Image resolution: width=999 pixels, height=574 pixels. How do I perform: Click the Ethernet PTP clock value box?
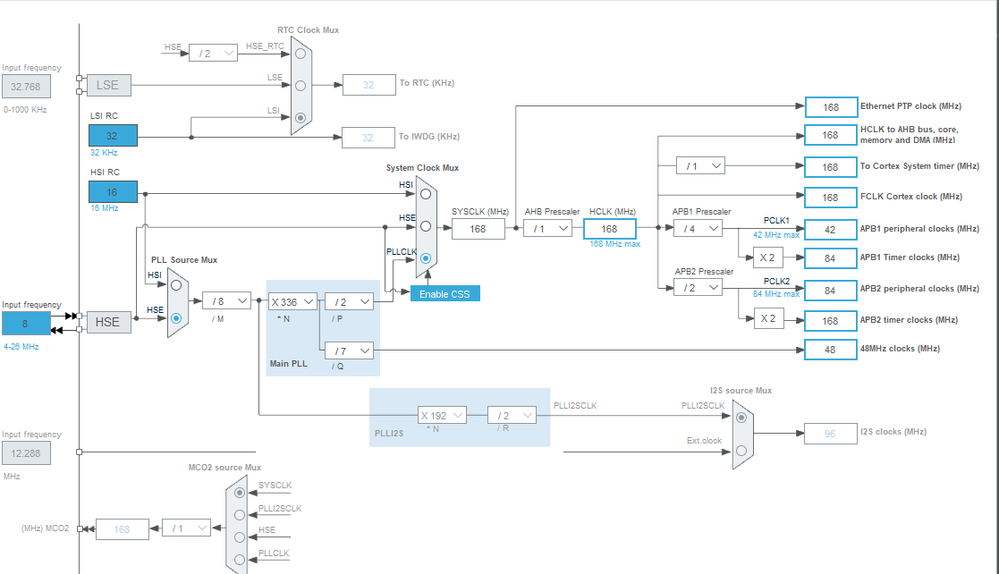831,107
